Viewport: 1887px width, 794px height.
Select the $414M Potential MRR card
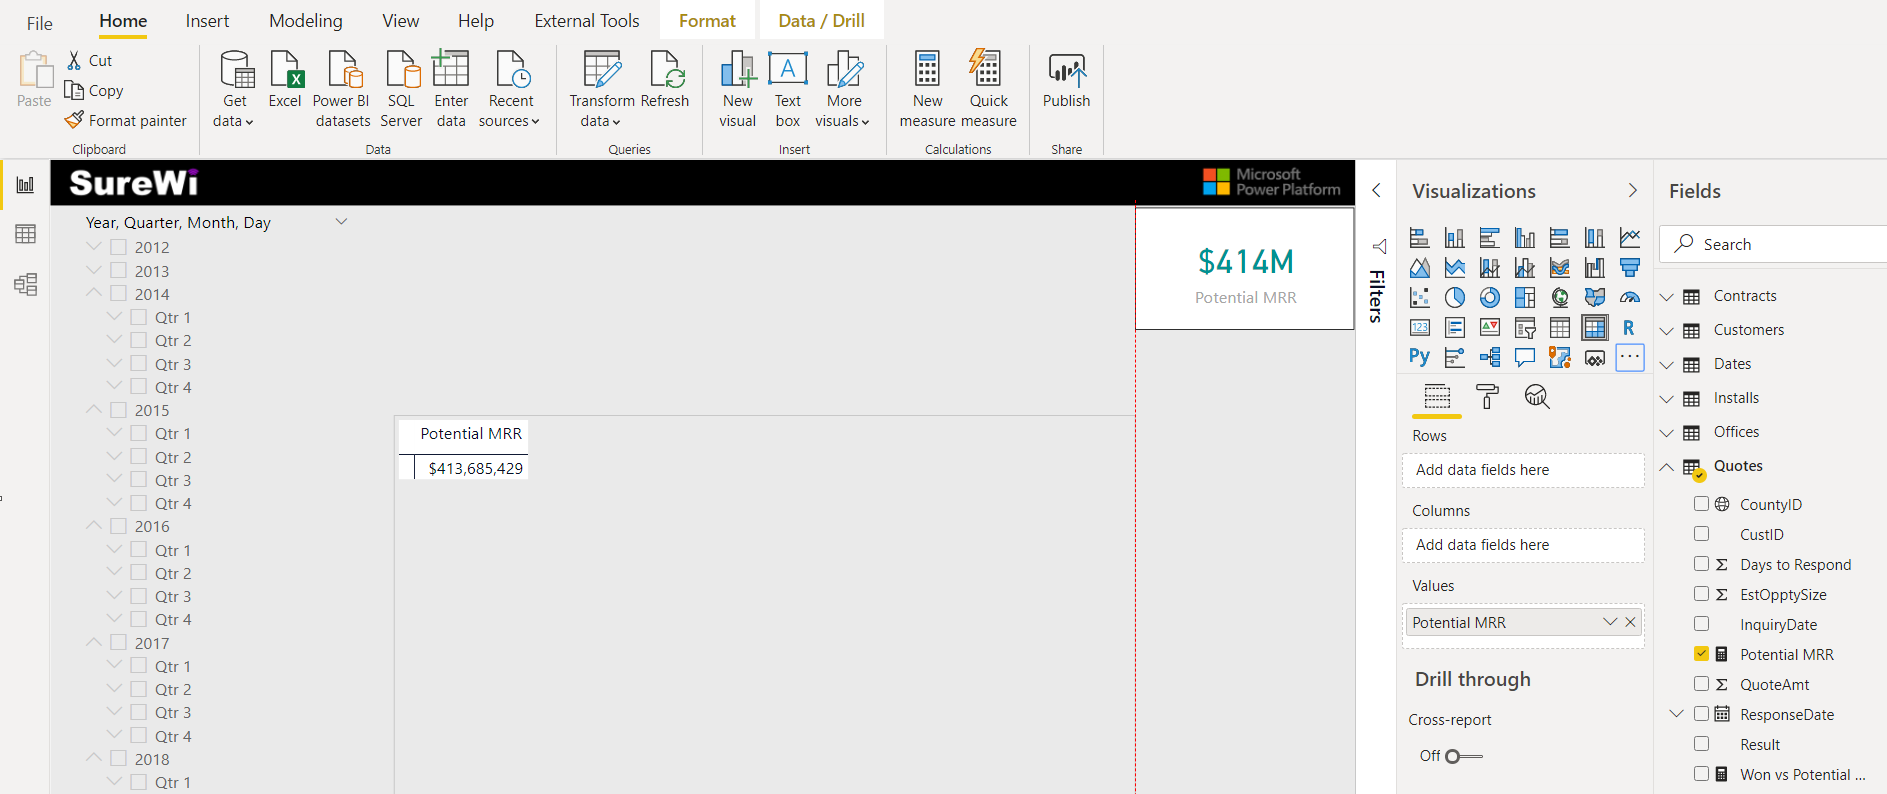click(1245, 268)
